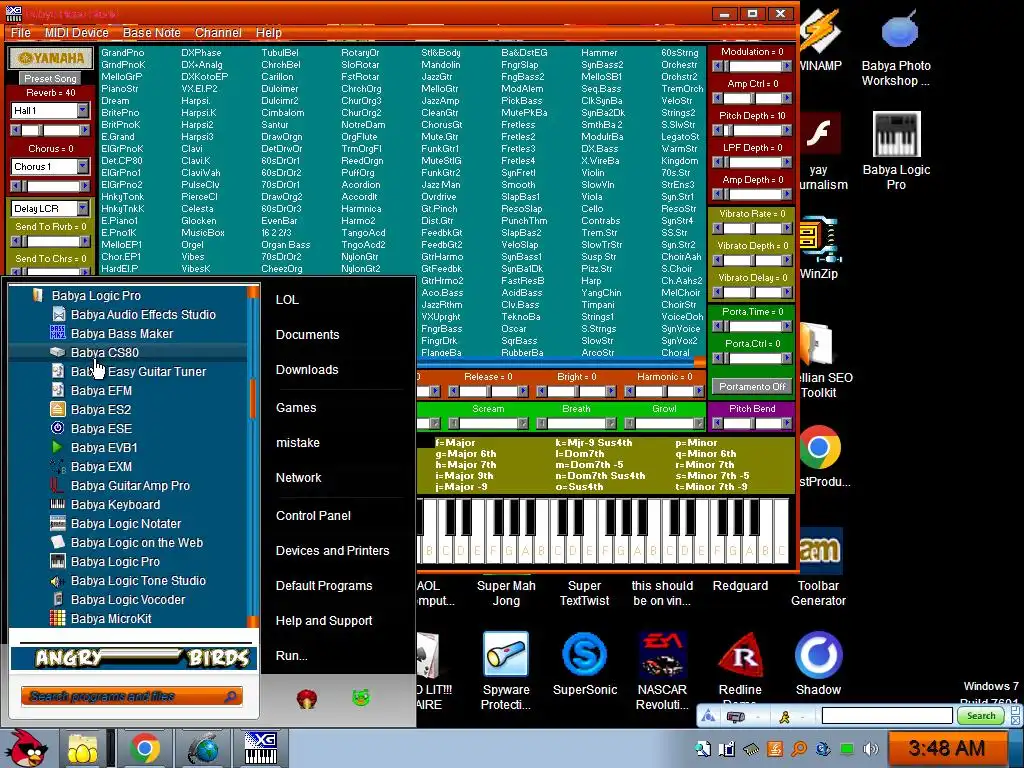Image resolution: width=1024 pixels, height=768 pixels.
Task: Select the Kingdom voice
Action: click(679, 161)
